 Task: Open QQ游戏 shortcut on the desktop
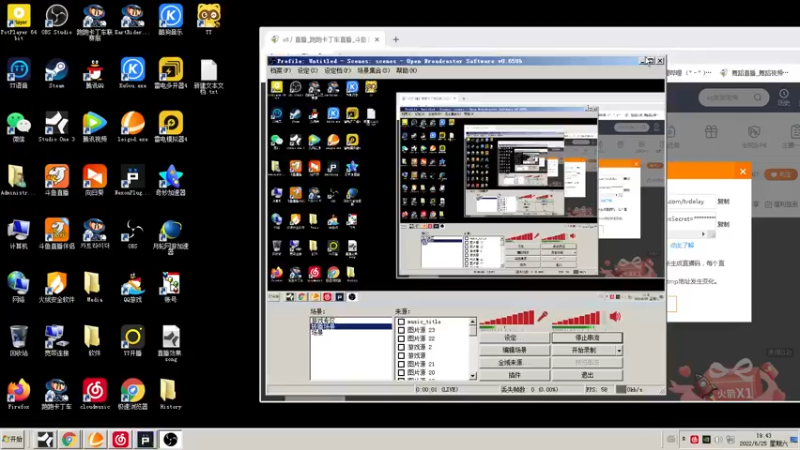133,288
